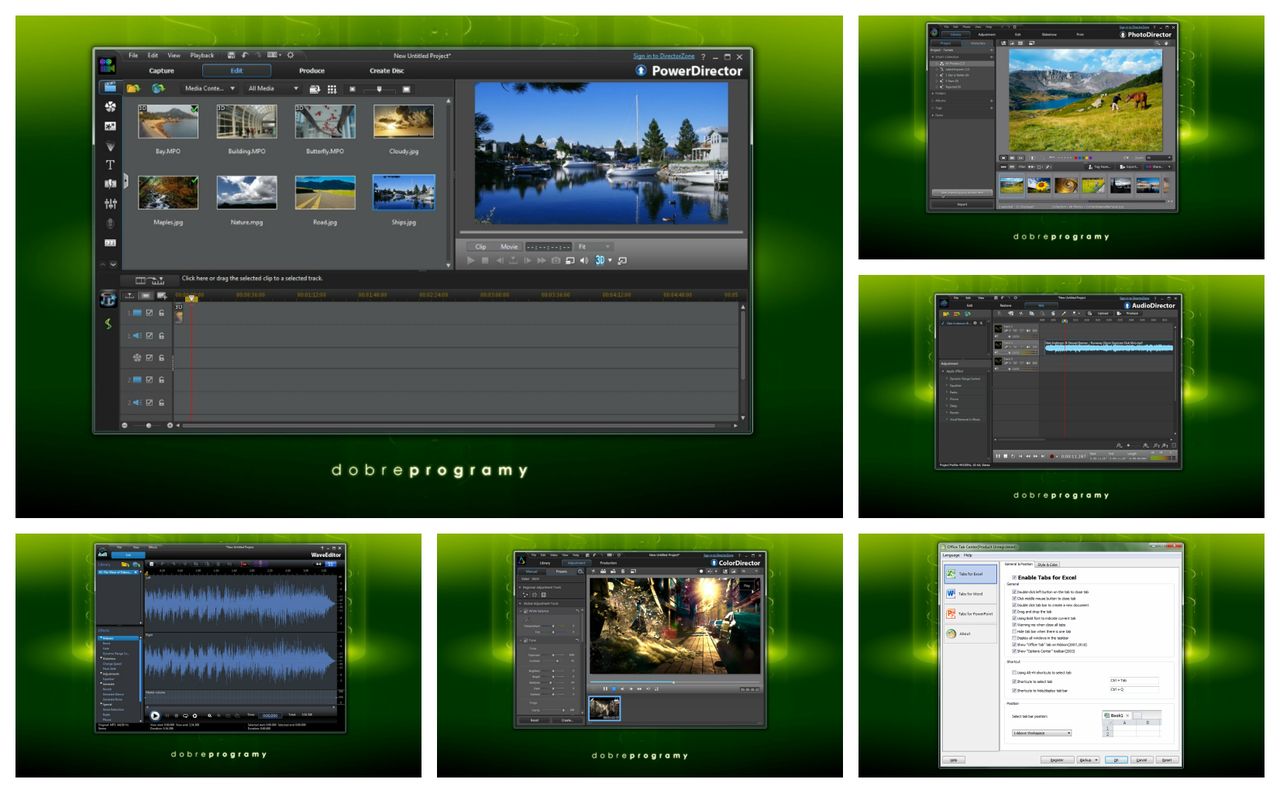Open the Transition Room icon
Screen dimensions: 1280x793
[x=110, y=184]
